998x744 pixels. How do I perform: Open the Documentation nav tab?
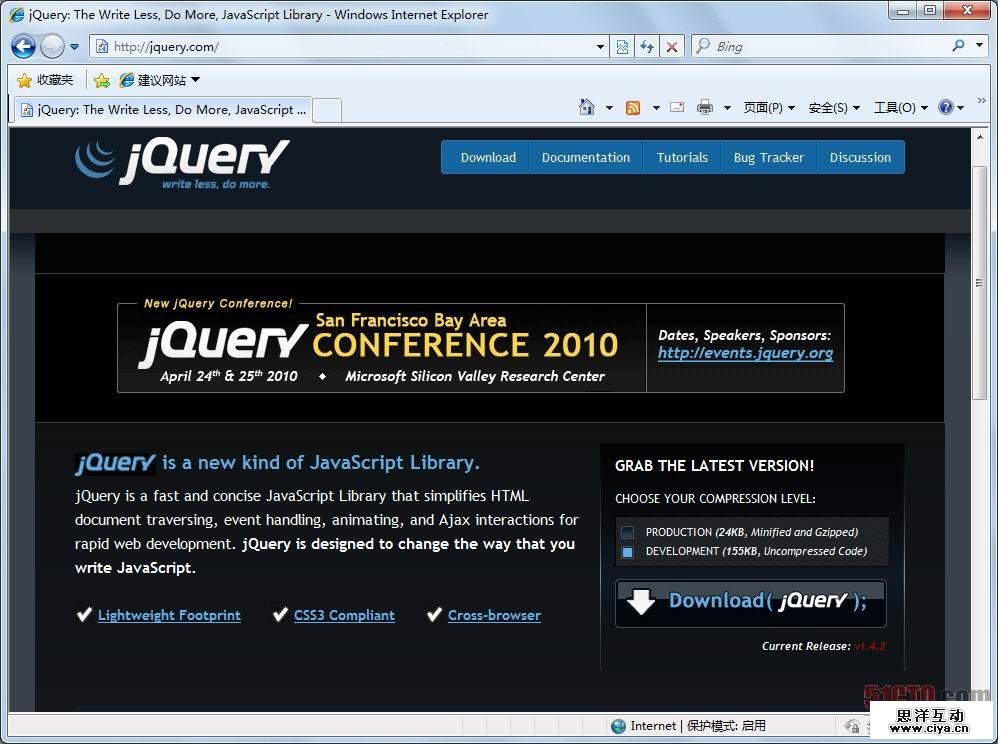pos(585,157)
